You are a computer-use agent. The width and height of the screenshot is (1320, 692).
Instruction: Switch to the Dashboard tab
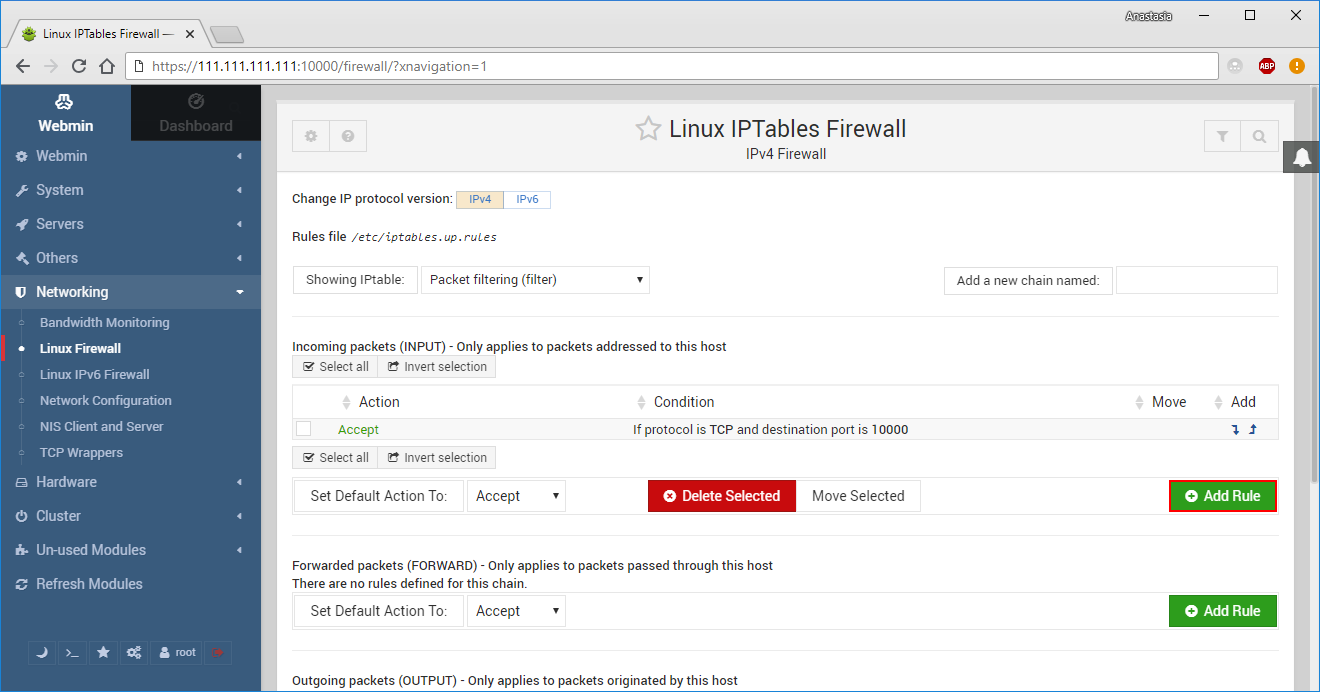pos(195,112)
